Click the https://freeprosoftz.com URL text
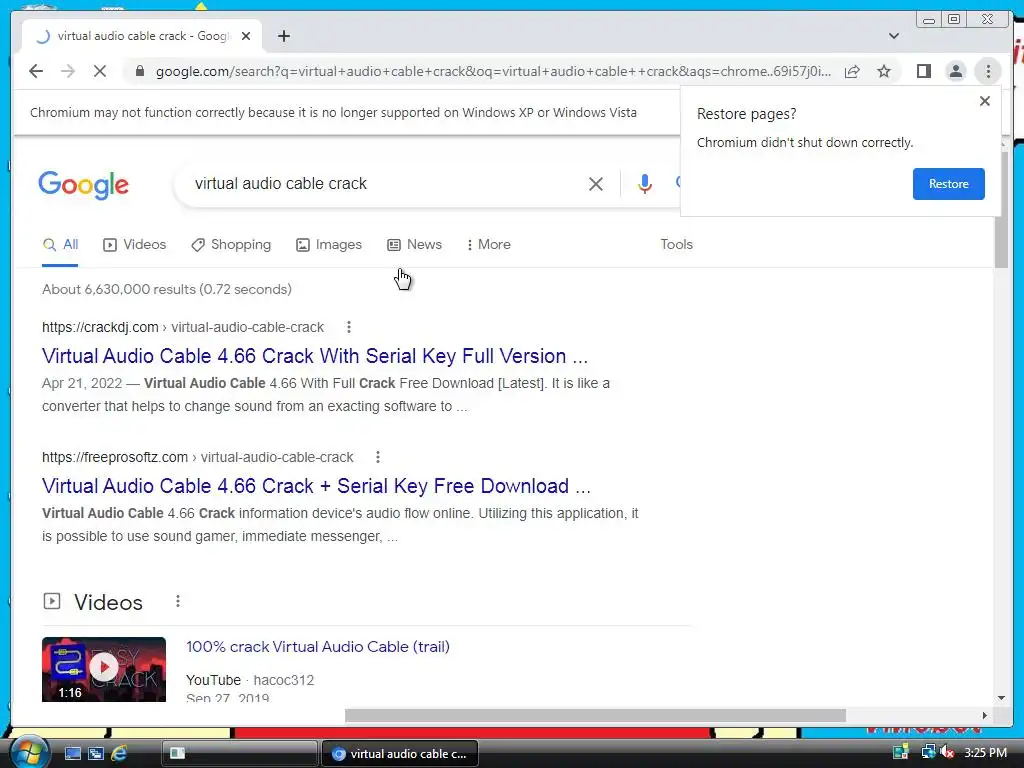 point(114,457)
